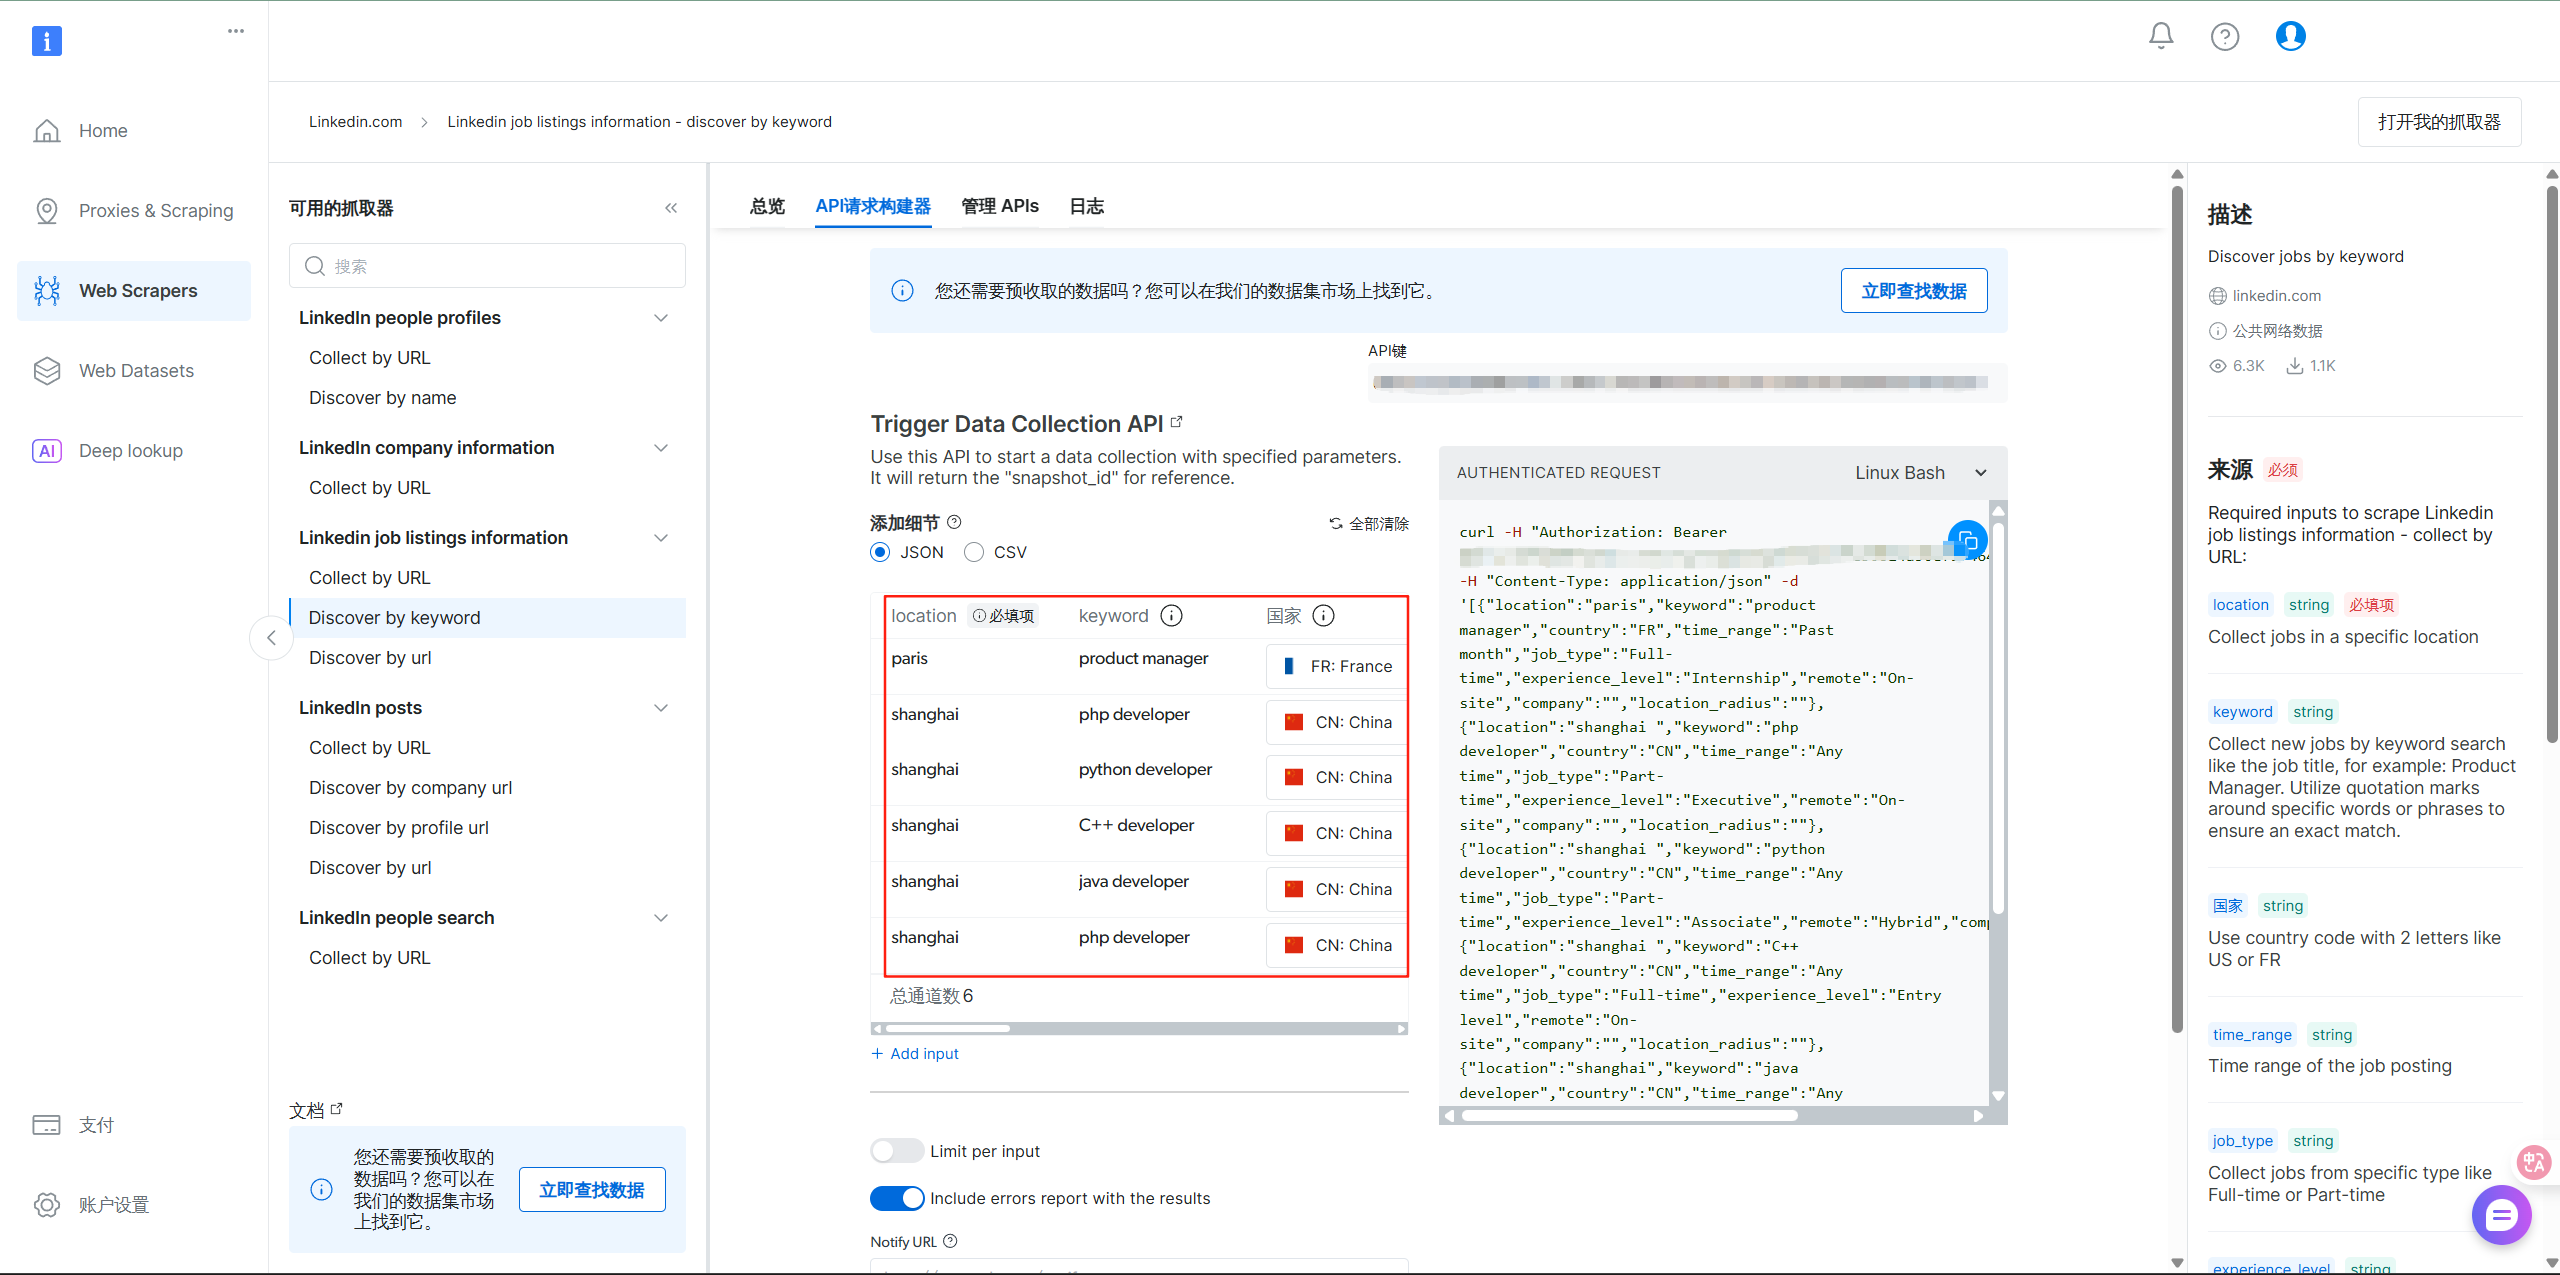Open FR: France country dropdown
The image size is (2560, 1275).
click(x=1338, y=666)
